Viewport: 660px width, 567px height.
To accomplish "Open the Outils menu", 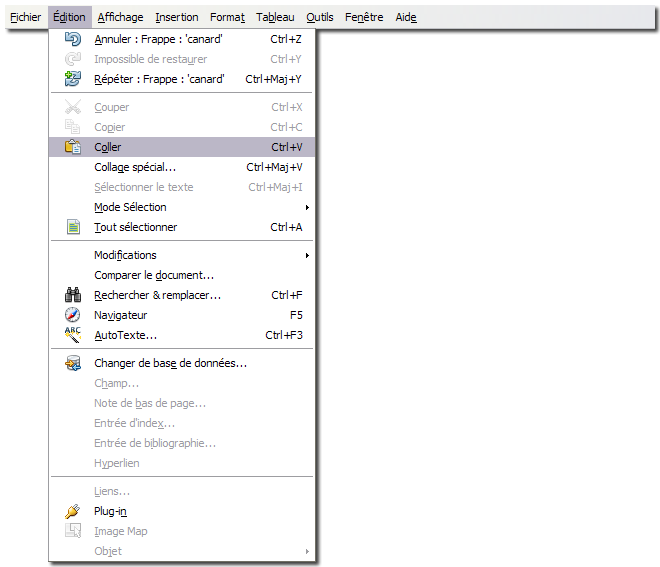I will [x=320, y=17].
